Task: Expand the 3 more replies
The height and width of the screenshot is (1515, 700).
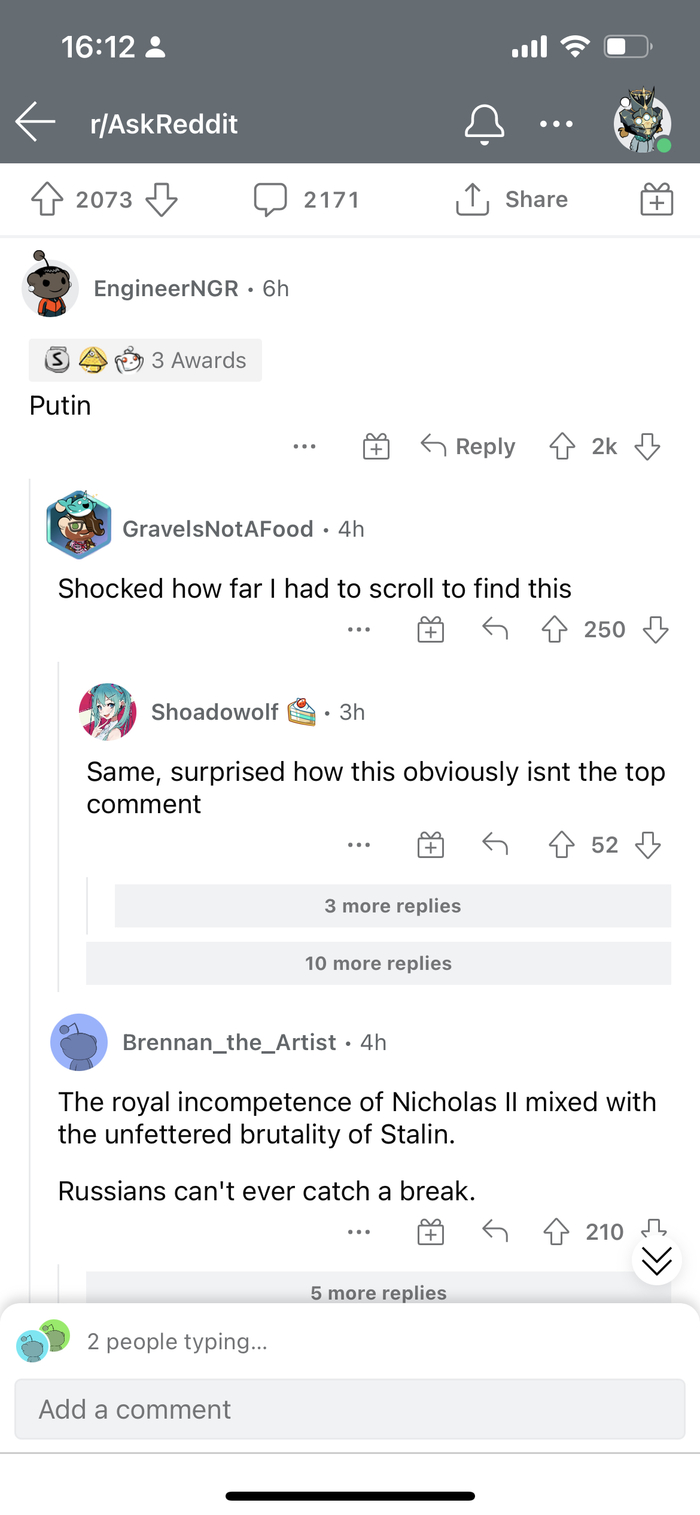Action: (x=392, y=906)
